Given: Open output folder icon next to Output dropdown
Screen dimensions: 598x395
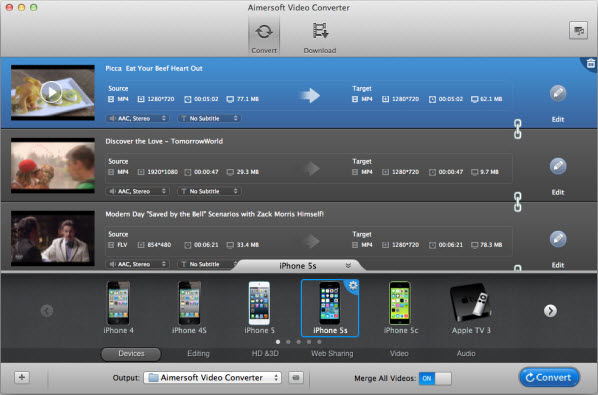Looking at the screenshot, I should click(296, 378).
